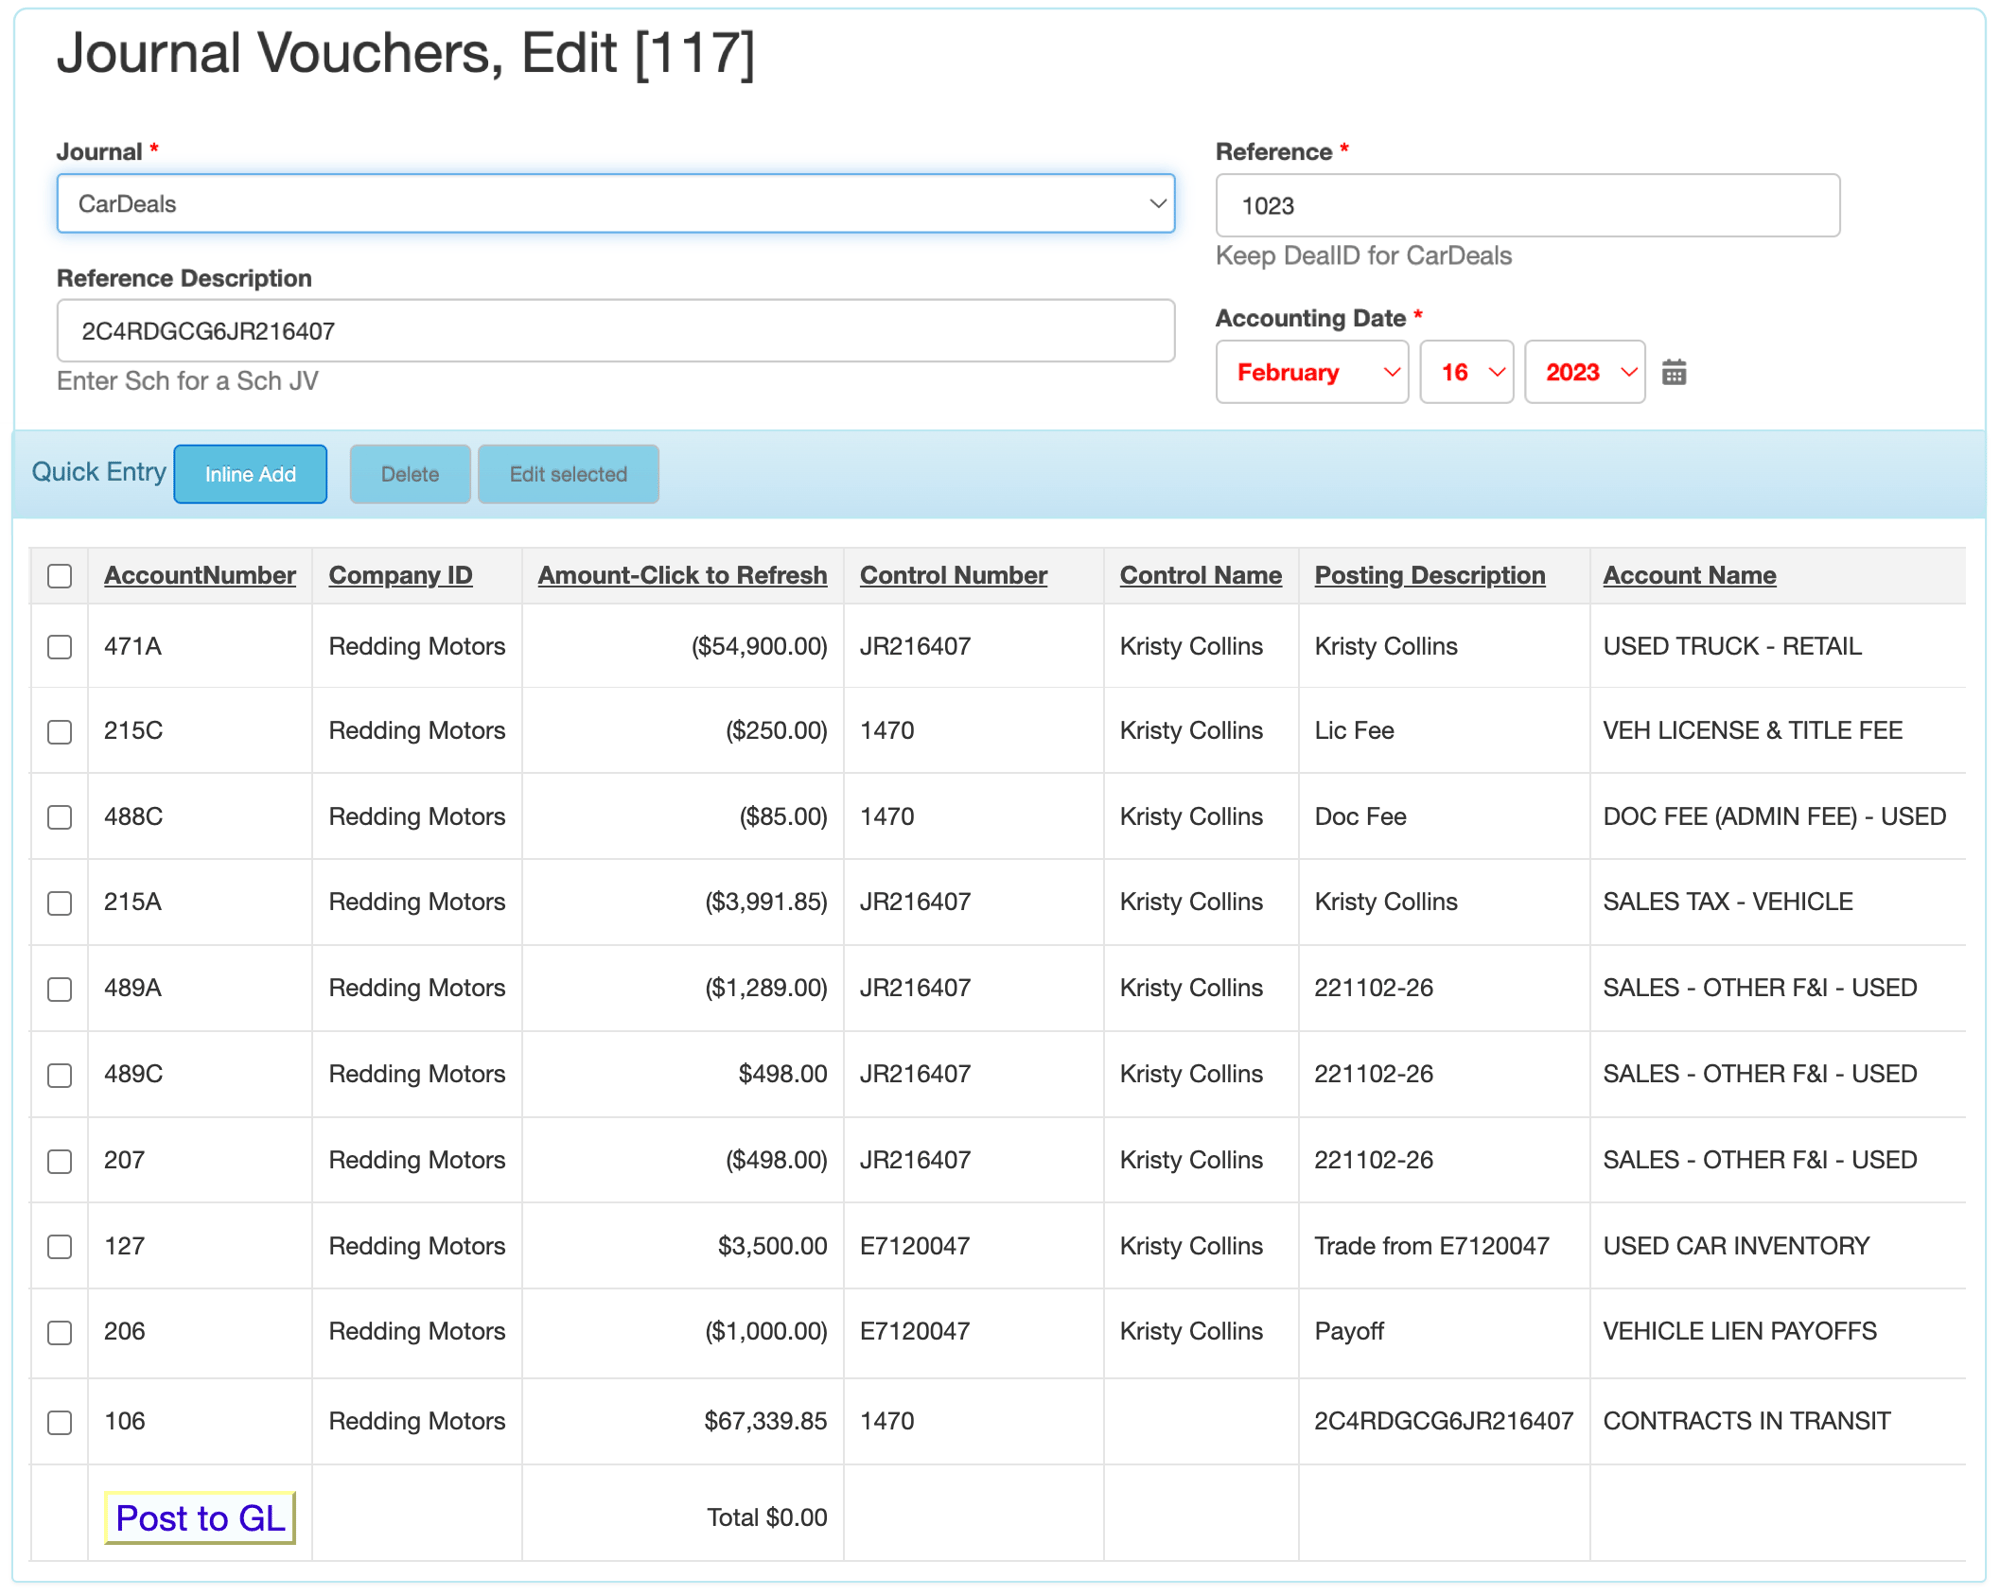Select the 471A account row checkbox
2000x1595 pixels.
(x=60, y=647)
